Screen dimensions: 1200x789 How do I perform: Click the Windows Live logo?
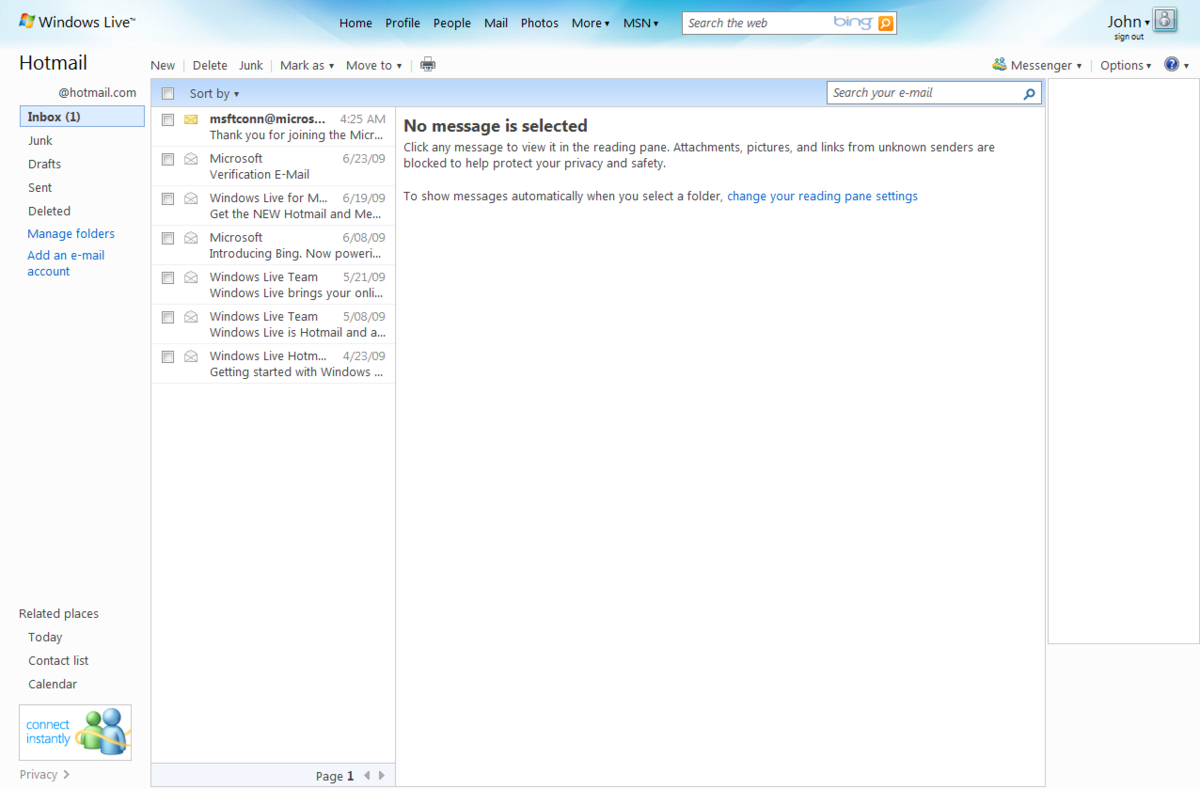77,22
